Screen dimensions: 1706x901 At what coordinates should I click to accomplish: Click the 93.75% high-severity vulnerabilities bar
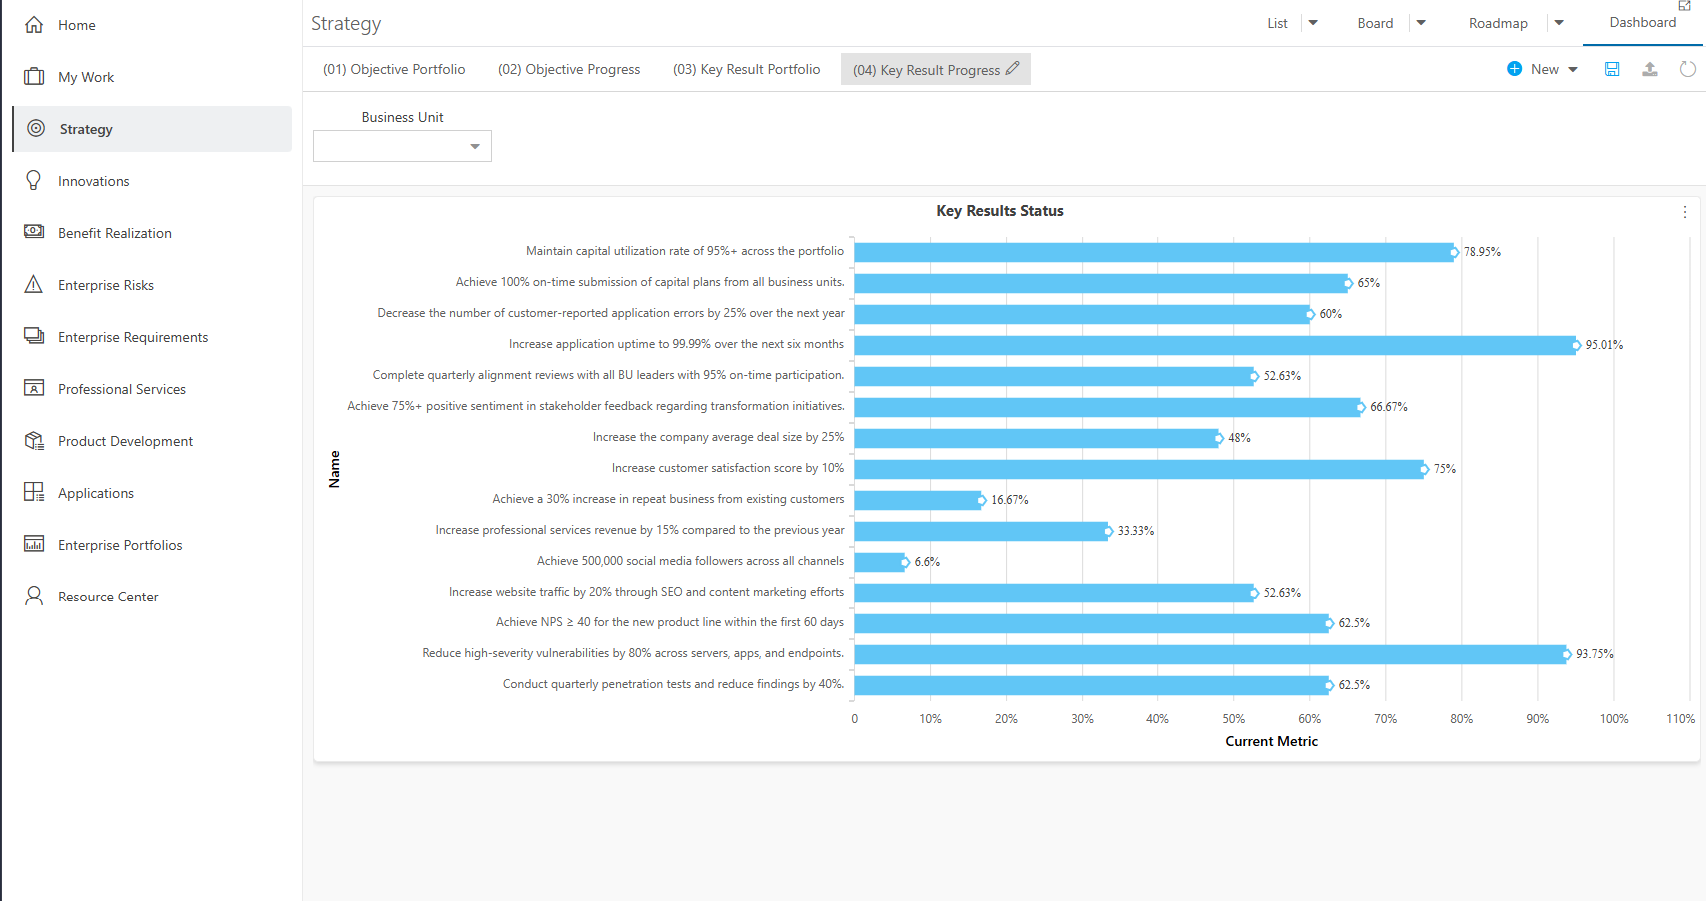coord(1210,654)
